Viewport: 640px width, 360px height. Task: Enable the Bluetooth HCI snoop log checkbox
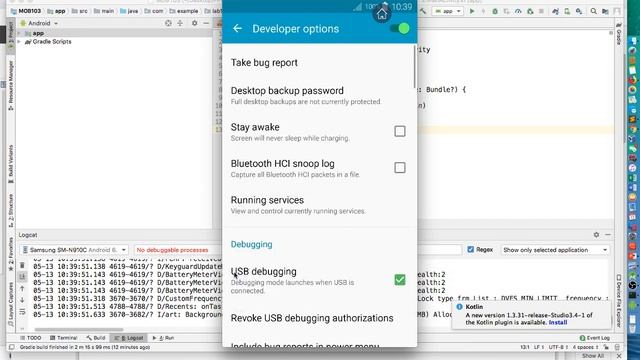[400, 167]
